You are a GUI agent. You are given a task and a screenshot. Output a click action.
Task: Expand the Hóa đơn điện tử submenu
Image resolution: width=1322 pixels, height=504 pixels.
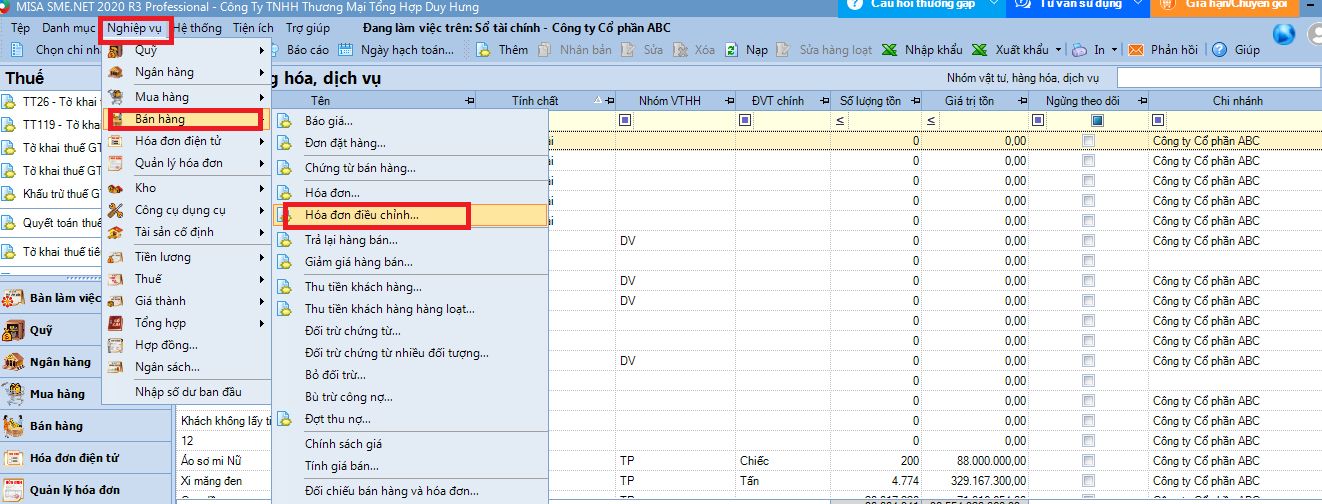[262, 141]
